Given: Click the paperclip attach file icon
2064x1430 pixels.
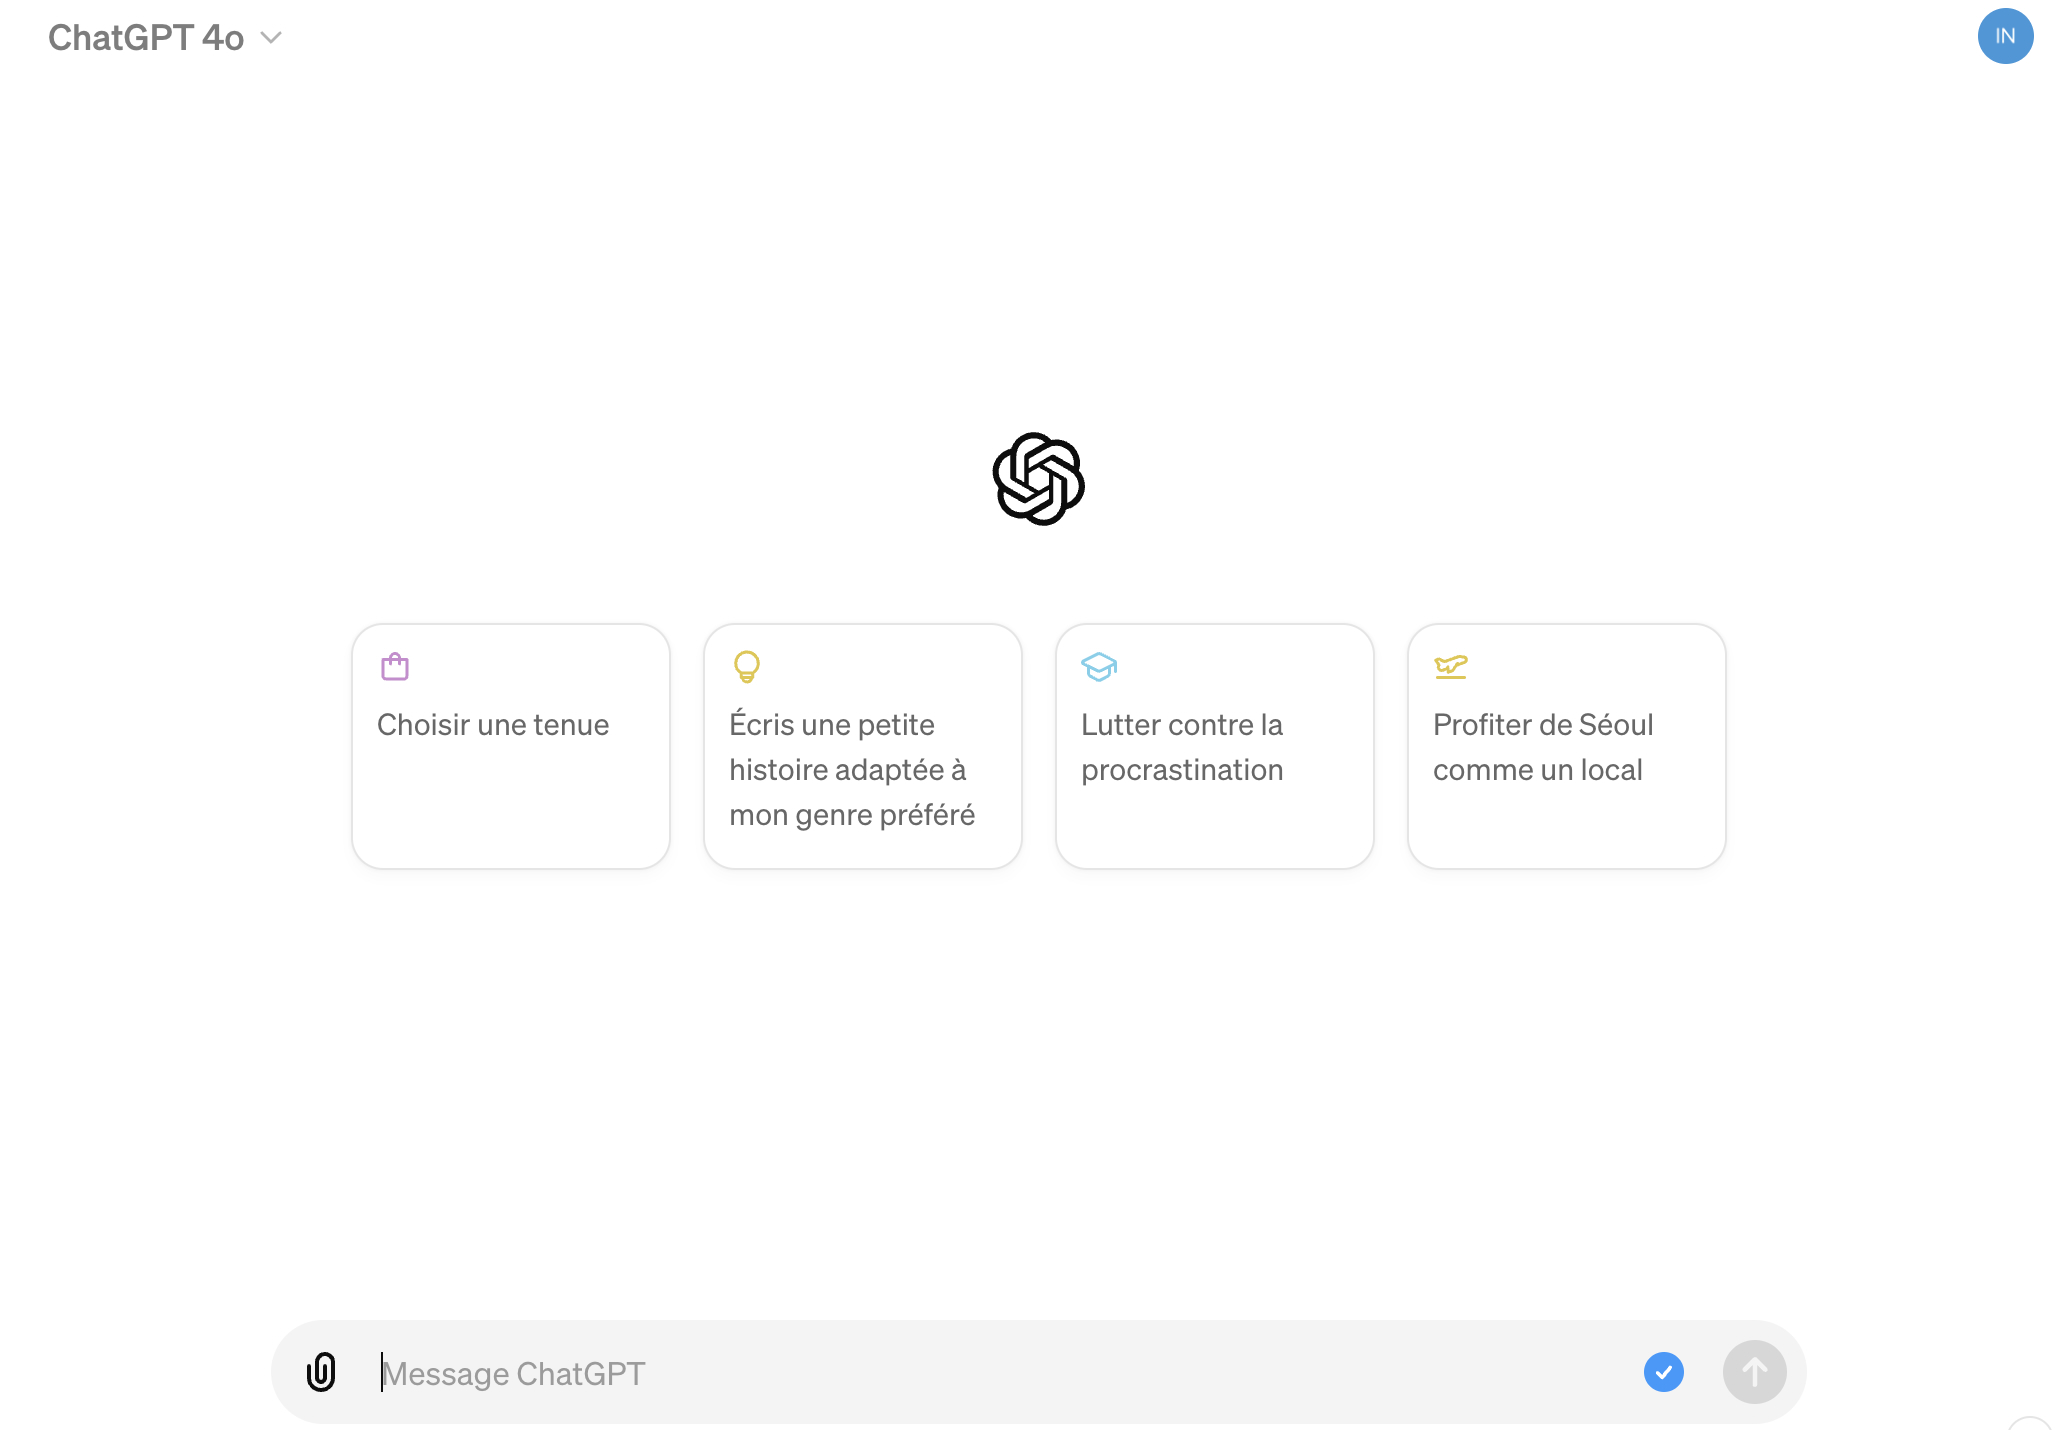Looking at the screenshot, I should 321,1372.
